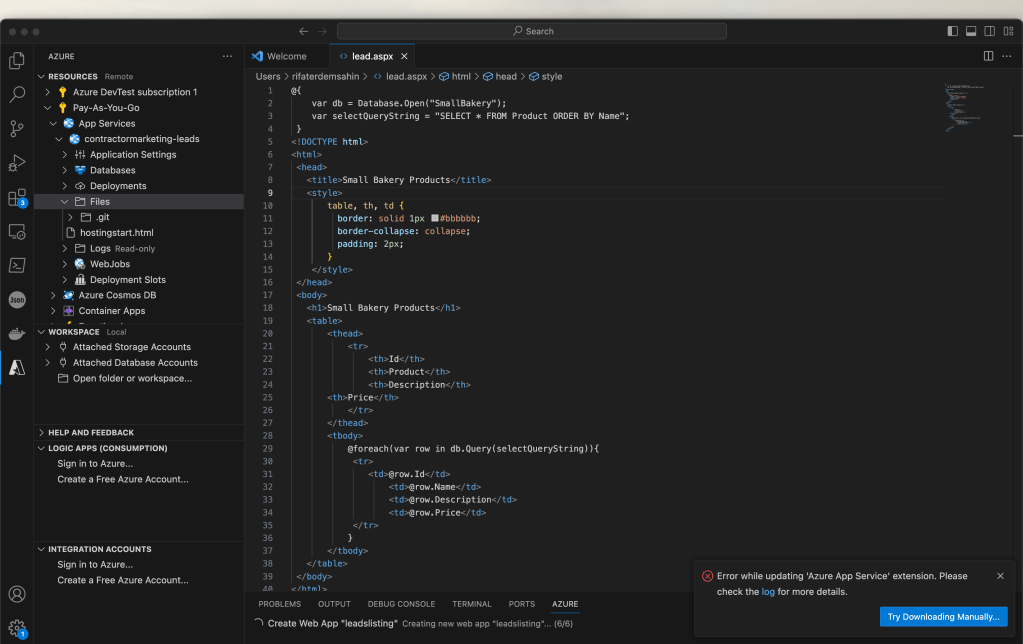This screenshot has width=1023, height=644.
Task: Expand Container Apps node
Action: click(x=53, y=311)
